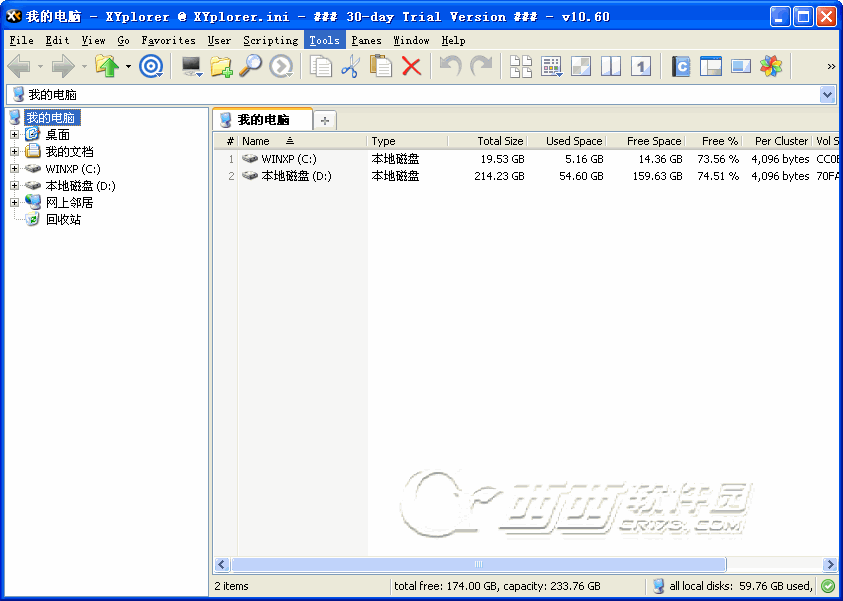Sort by Name column header

302,141
